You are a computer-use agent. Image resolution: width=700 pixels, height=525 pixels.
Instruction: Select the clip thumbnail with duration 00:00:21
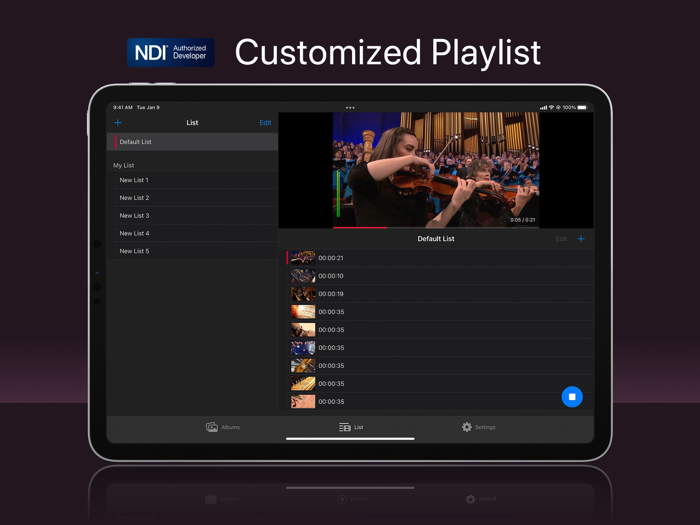303,258
